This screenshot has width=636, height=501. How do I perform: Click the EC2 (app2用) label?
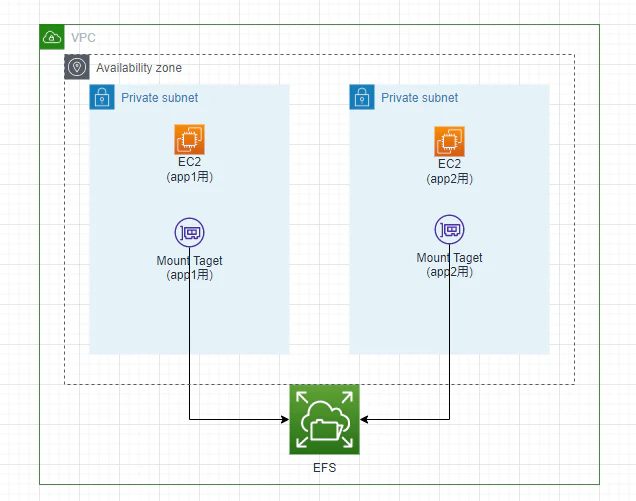coord(449,171)
